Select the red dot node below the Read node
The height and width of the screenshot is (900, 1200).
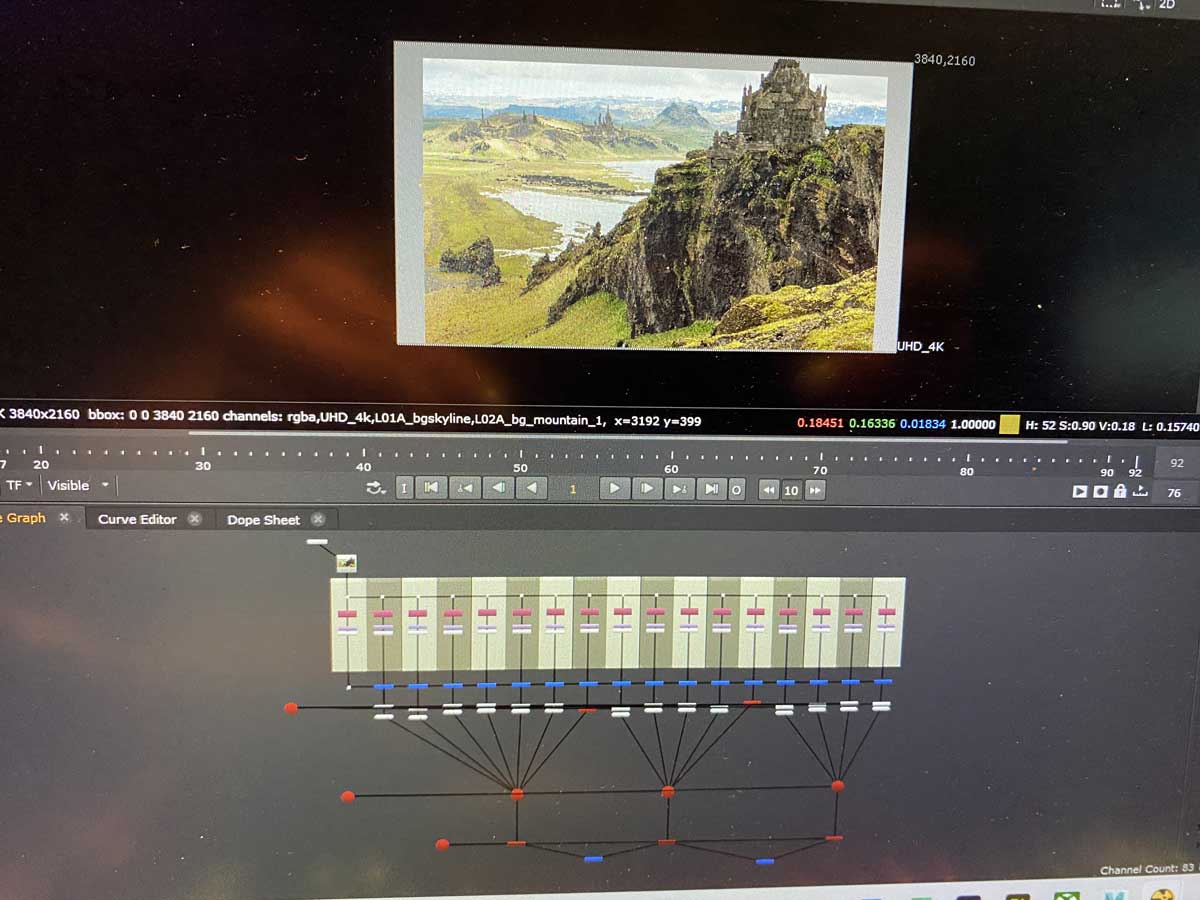[291, 708]
